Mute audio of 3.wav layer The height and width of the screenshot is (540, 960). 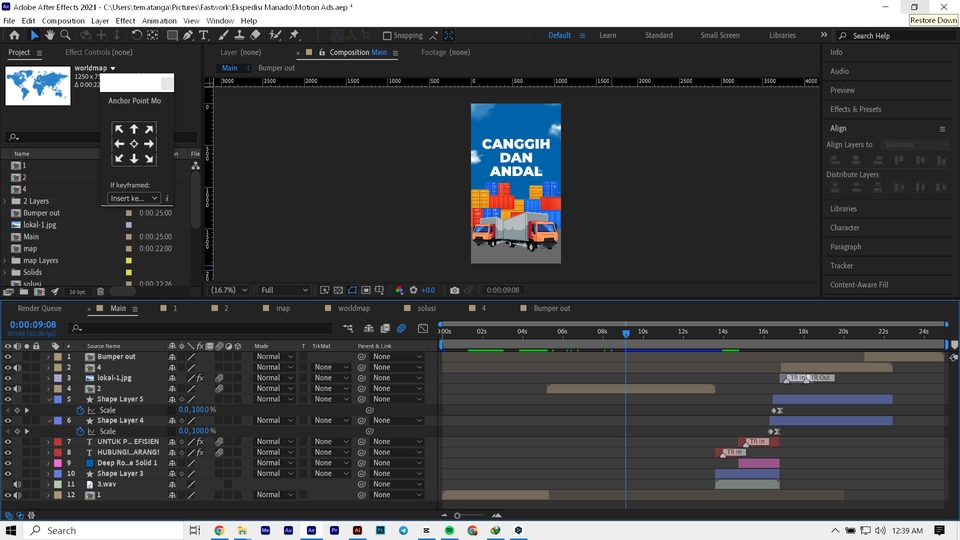[17, 484]
